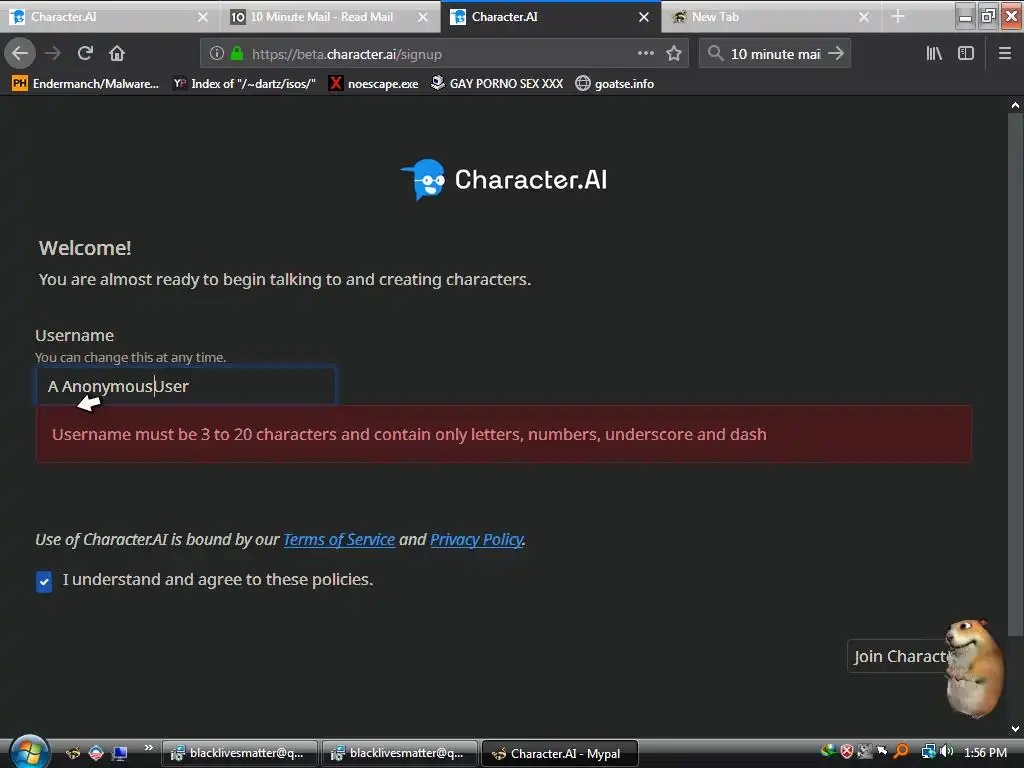Image resolution: width=1024 pixels, height=768 pixels.
Task: Open the goatse.info bookmark
Action: point(615,84)
